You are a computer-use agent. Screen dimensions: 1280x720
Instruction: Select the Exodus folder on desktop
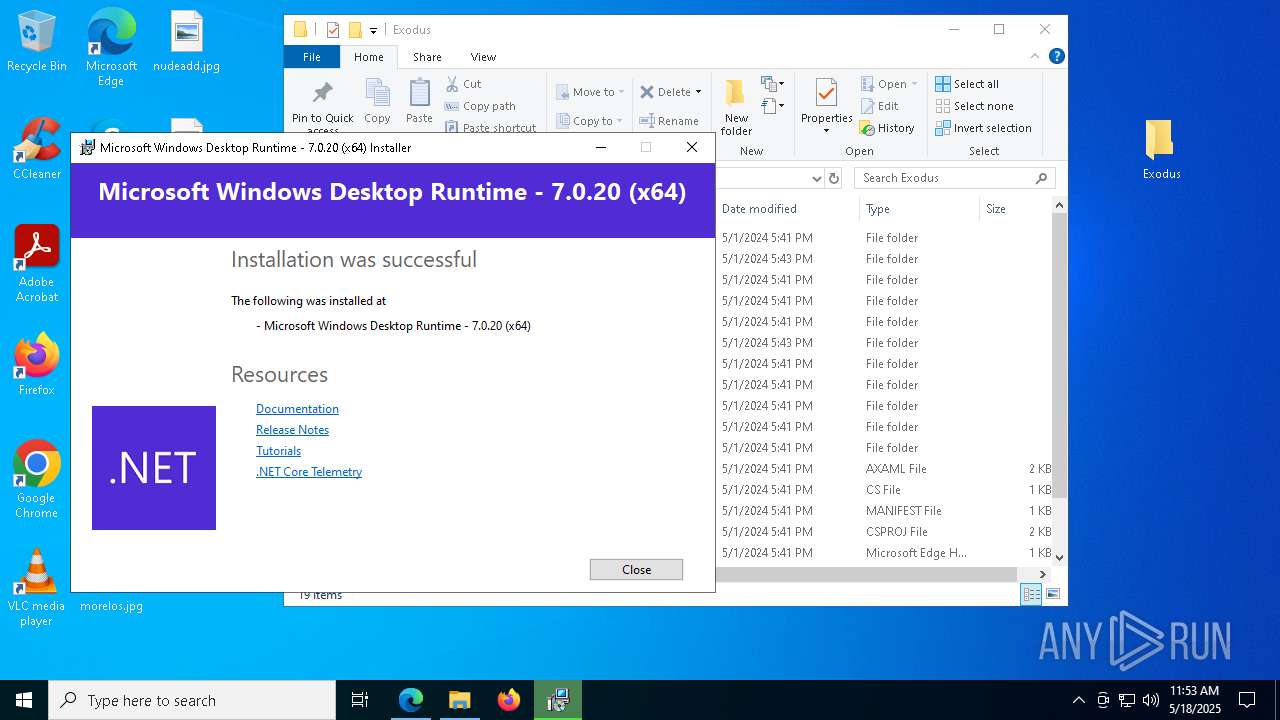[x=1161, y=150]
